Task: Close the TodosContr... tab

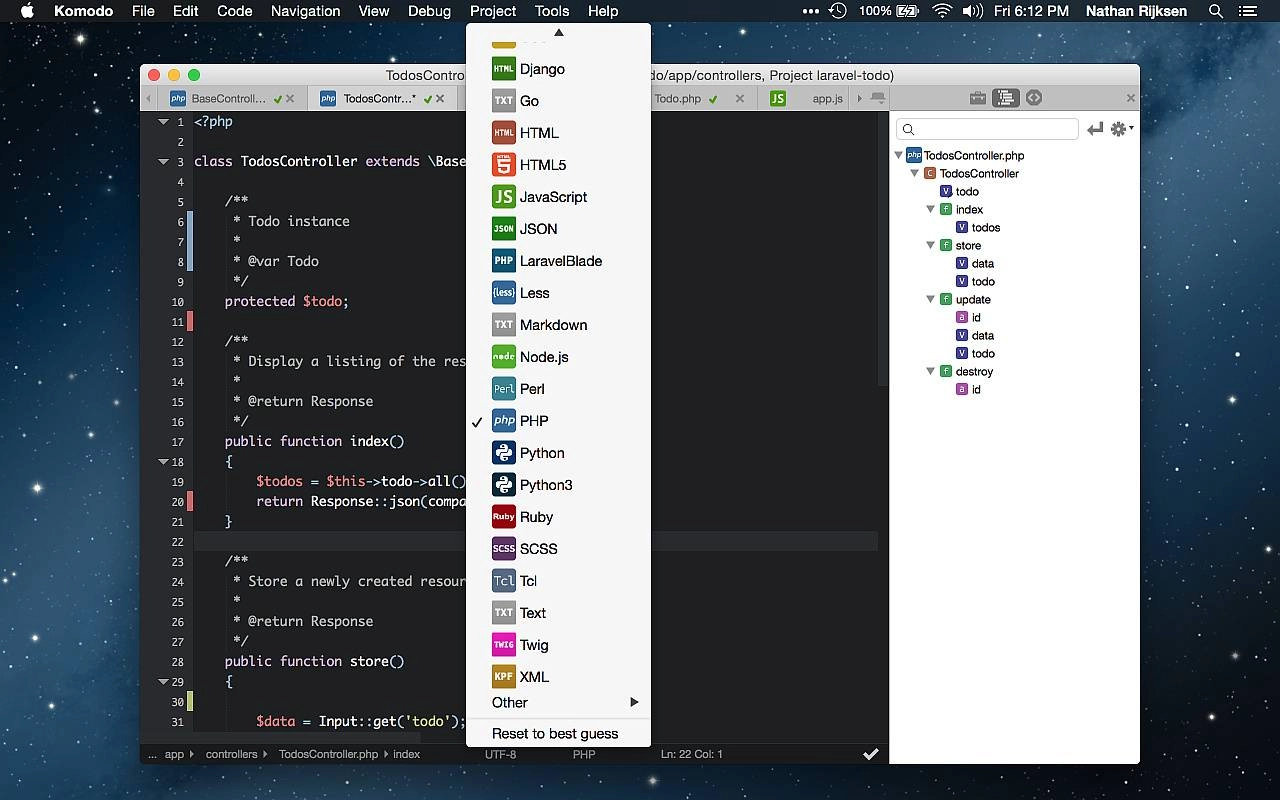Action: pyautogui.click(x=441, y=99)
